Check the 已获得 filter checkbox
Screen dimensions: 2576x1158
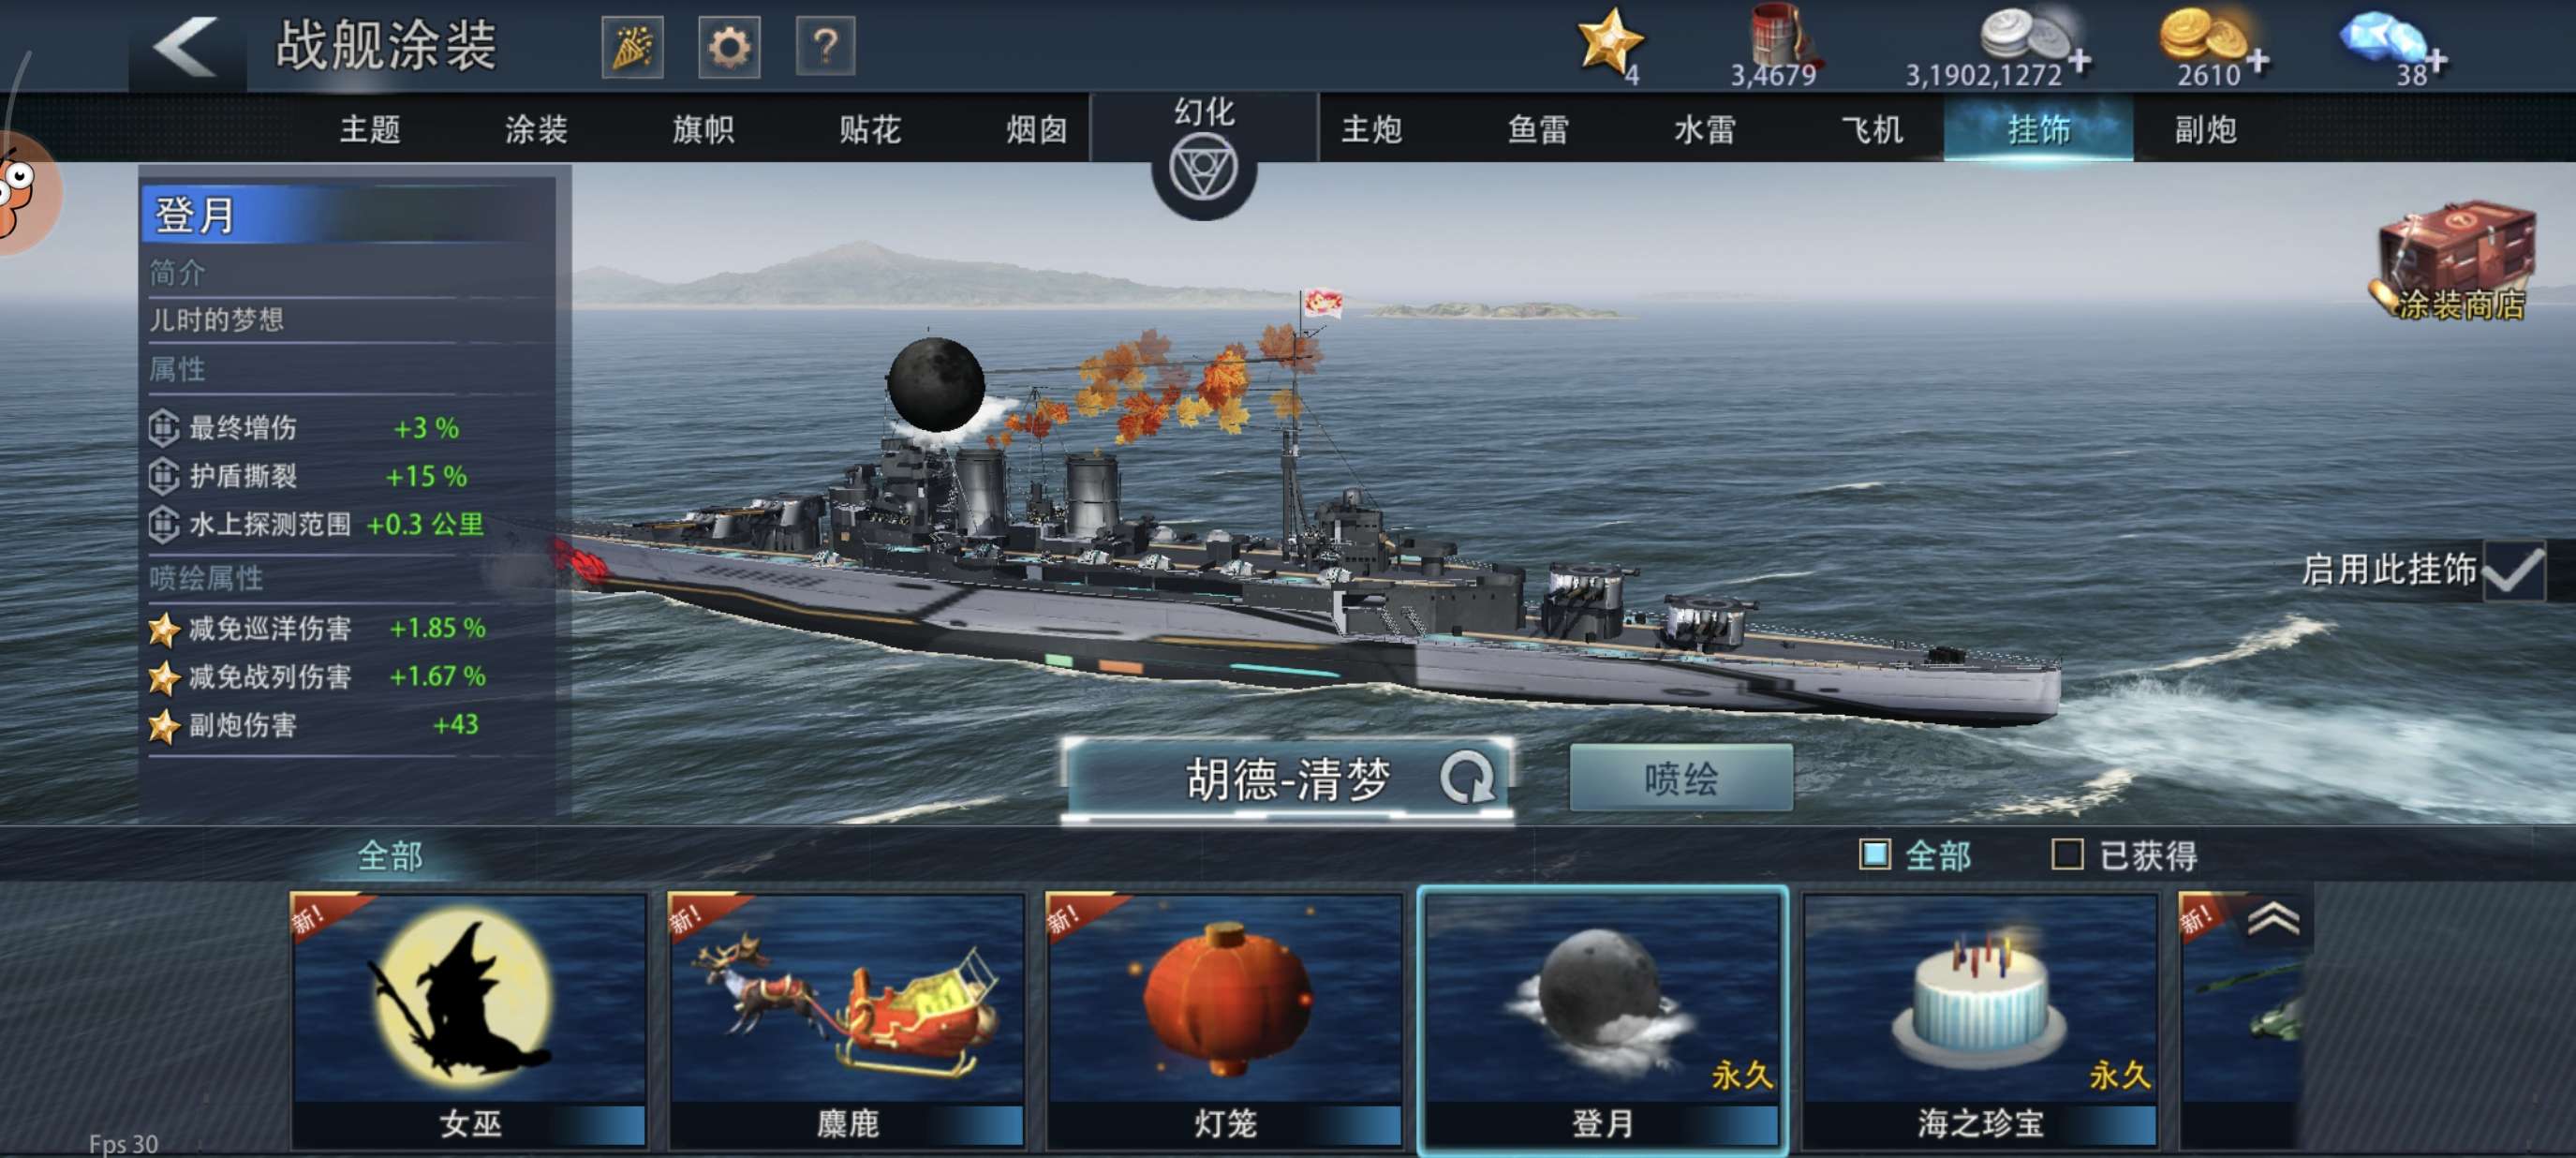pyautogui.click(x=2067, y=855)
